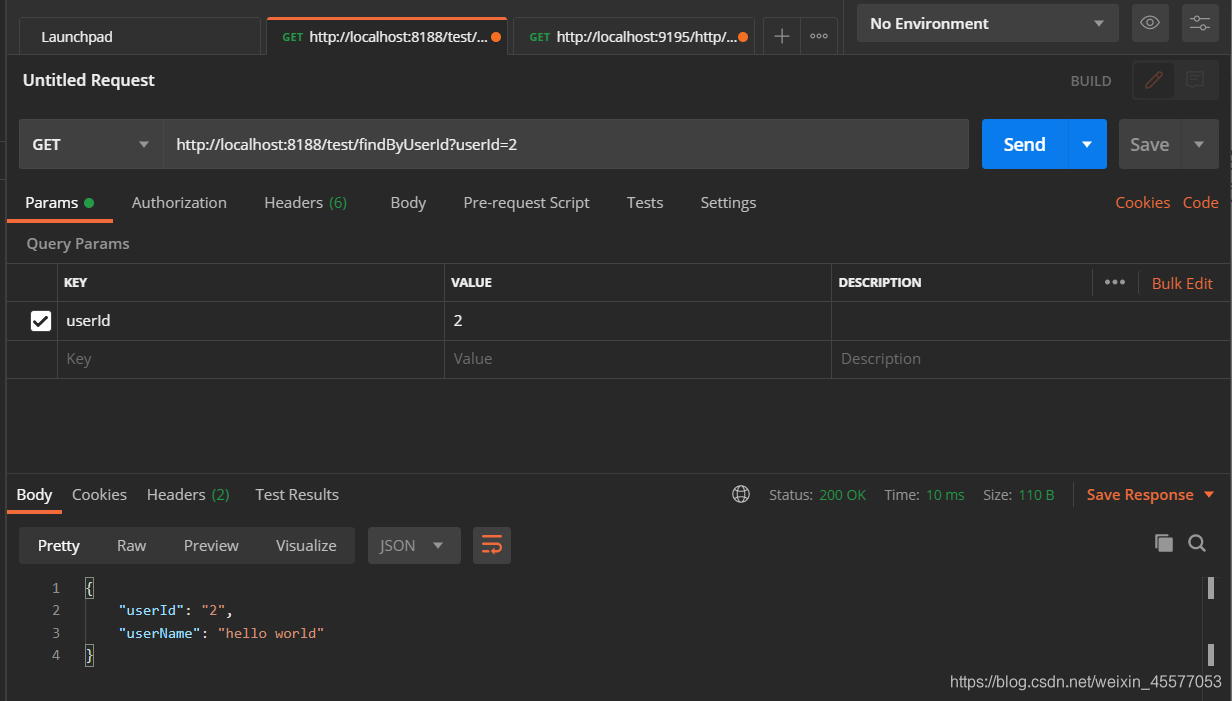Open the request Body tab
This screenshot has height=701, width=1232.
(x=408, y=203)
